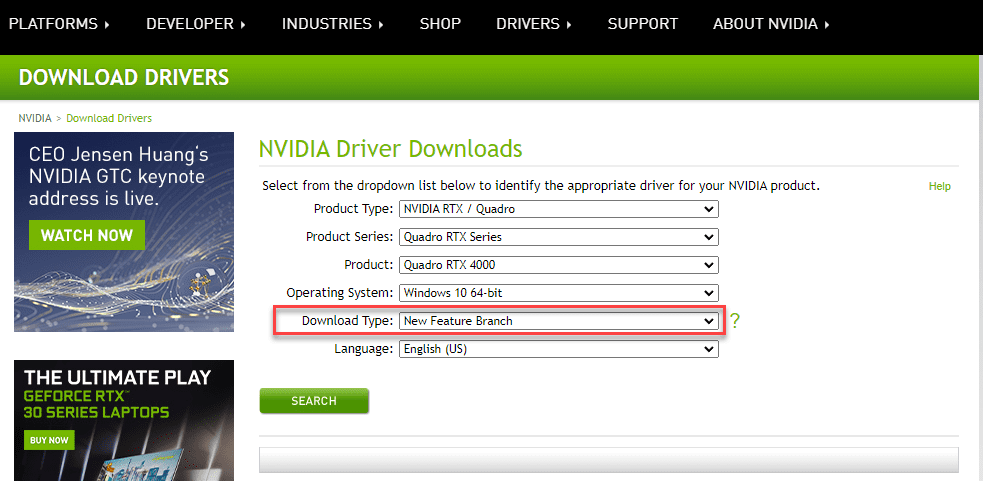The image size is (983, 481).
Task: Open the Help link
Action: [x=939, y=186]
